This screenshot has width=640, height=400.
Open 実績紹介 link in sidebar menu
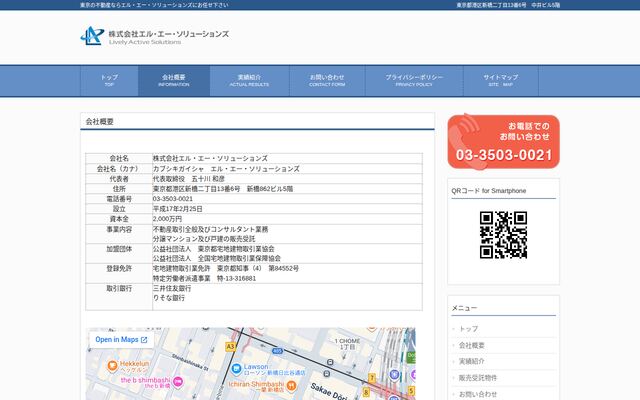pos(471,361)
